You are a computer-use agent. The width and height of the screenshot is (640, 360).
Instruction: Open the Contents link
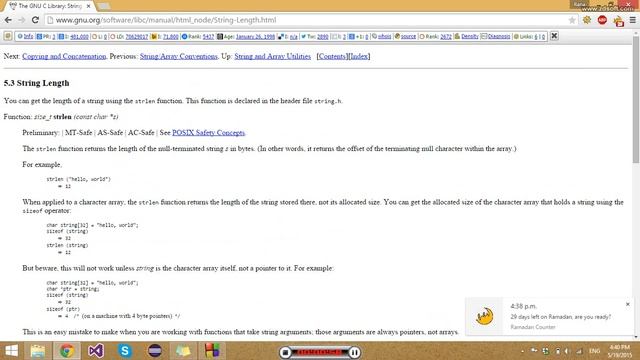[x=332, y=56]
